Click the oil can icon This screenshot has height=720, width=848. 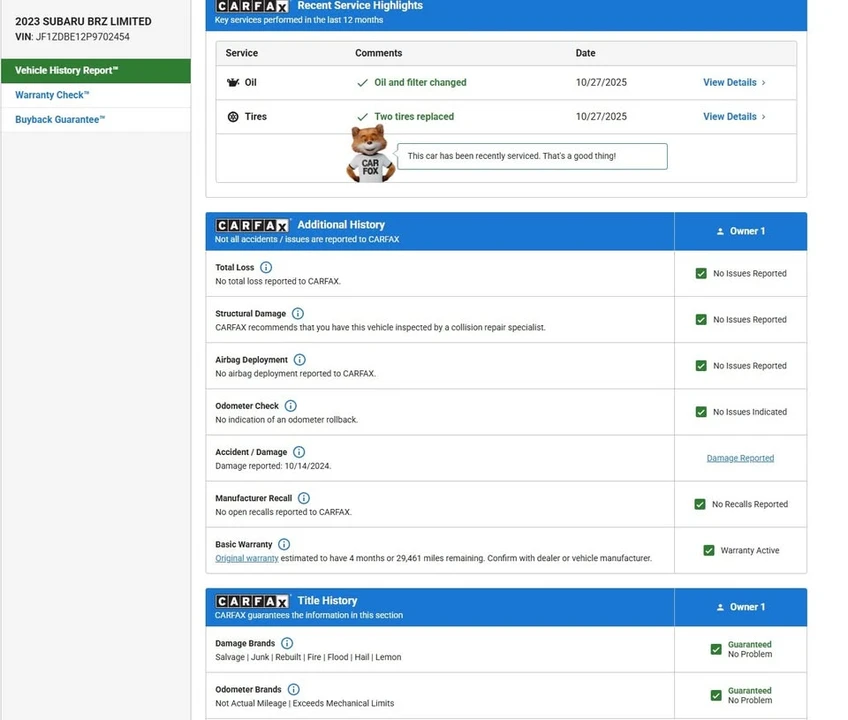pyautogui.click(x=233, y=82)
